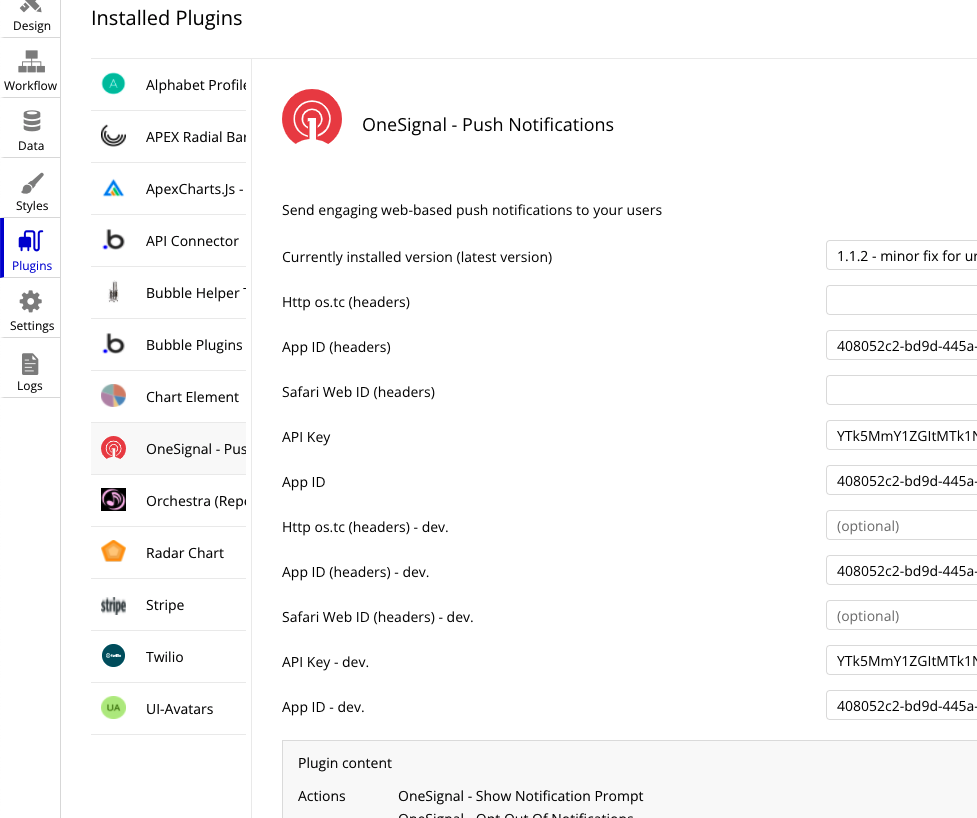Select the Plugins tab in sidebar
The width and height of the screenshot is (977, 818).
(x=31, y=248)
